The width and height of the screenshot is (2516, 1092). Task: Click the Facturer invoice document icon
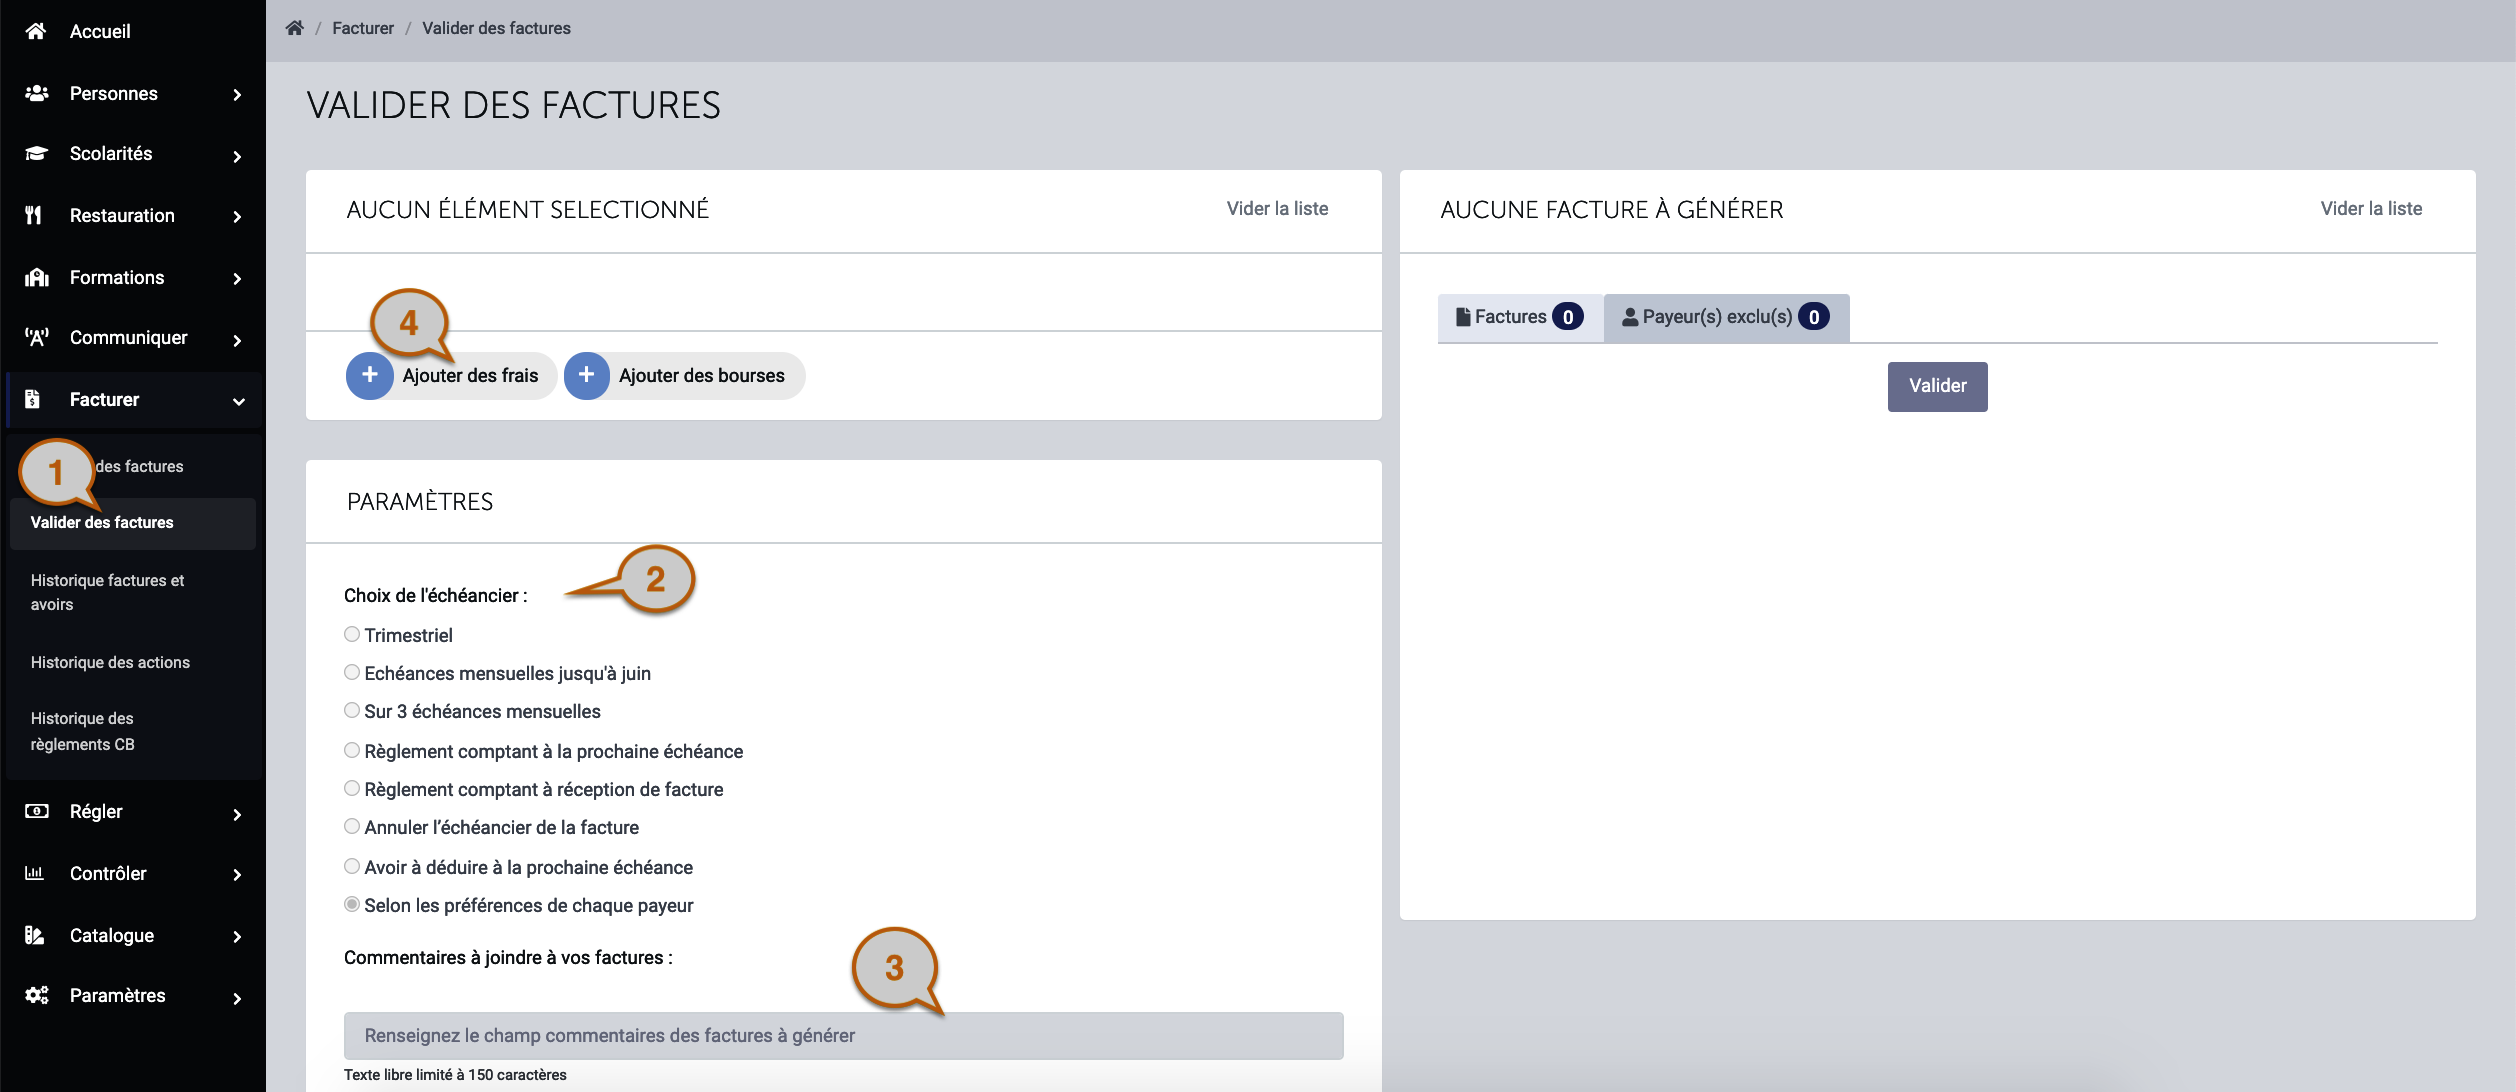point(33,399)
